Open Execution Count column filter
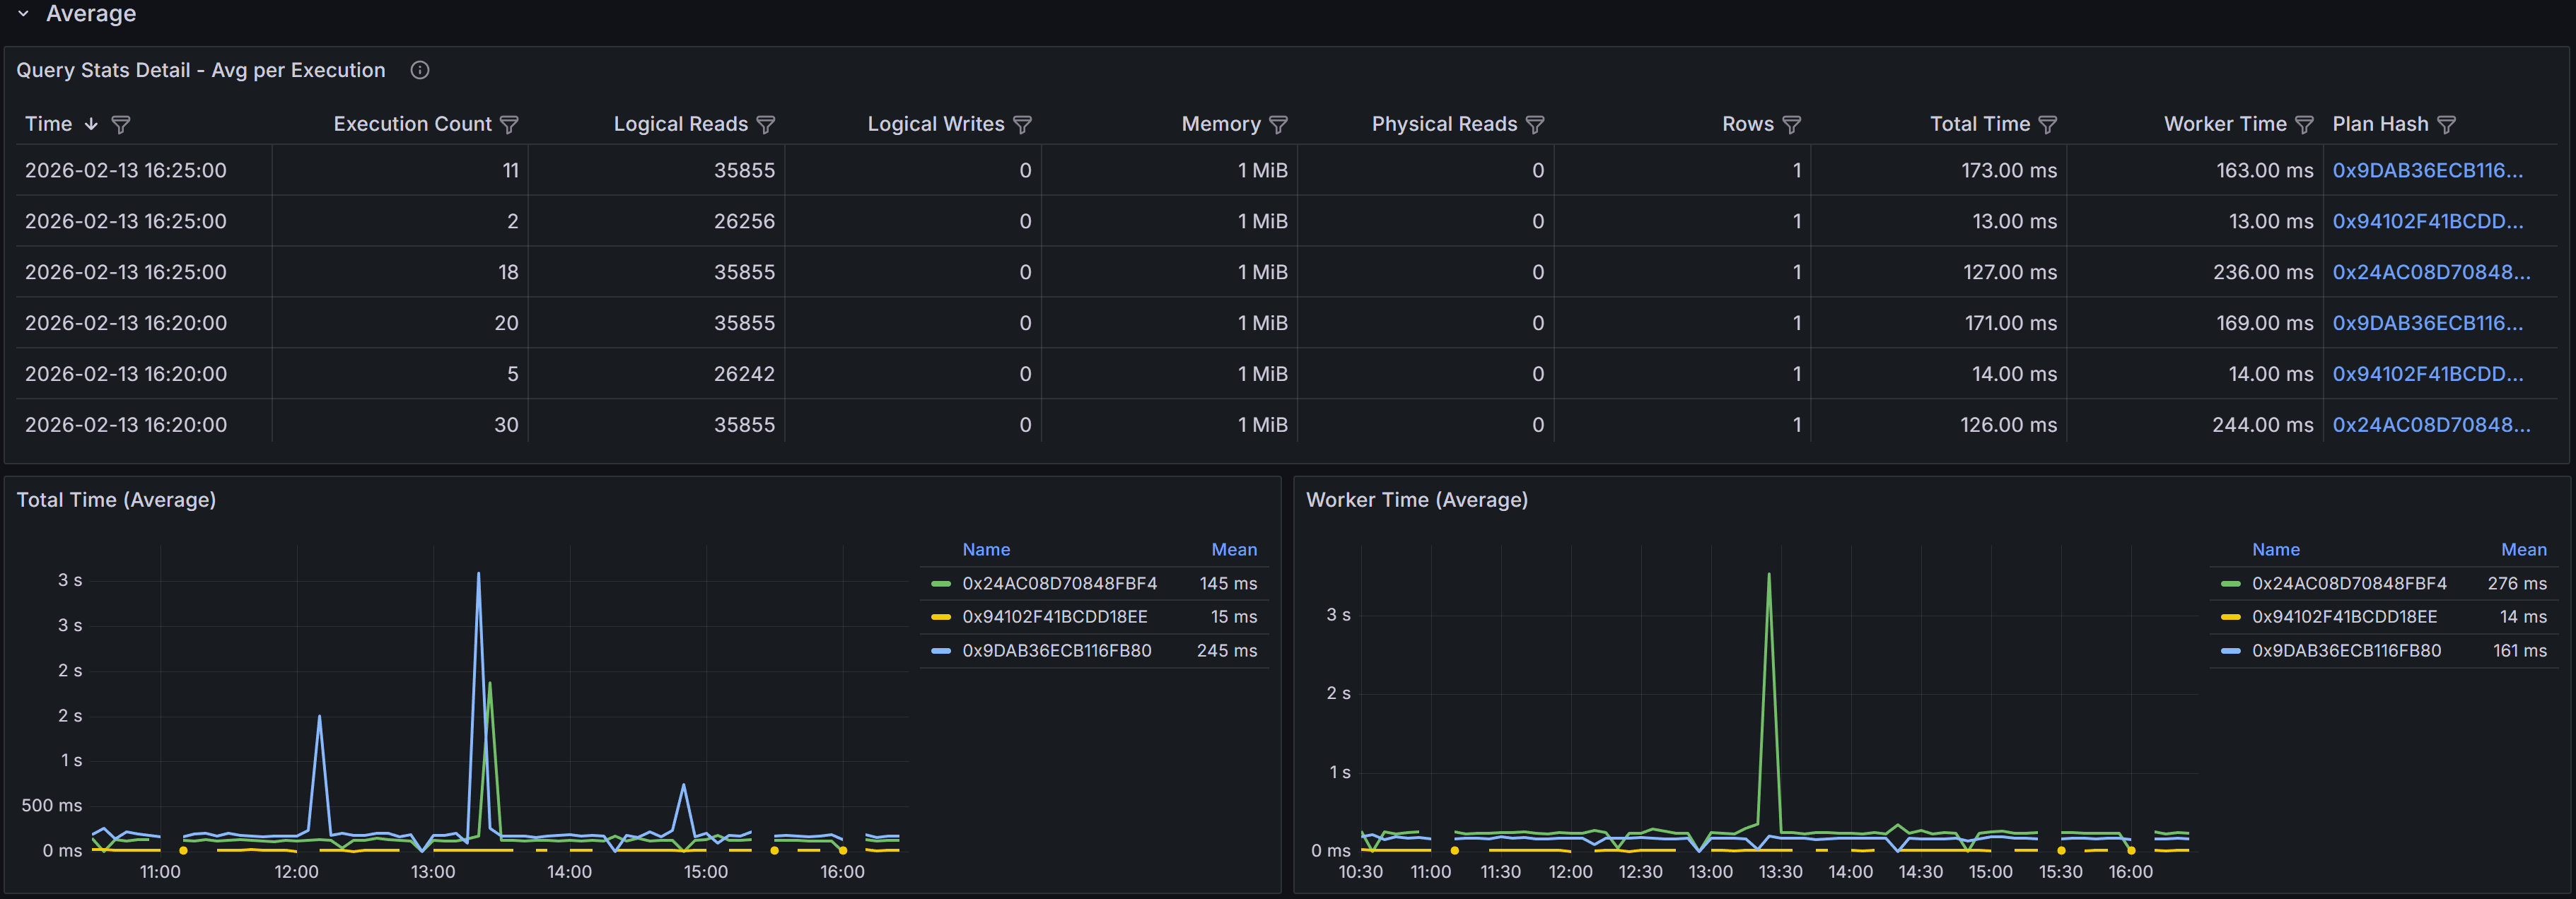Screen dimensions: 2576x899 tap(509, 124)
